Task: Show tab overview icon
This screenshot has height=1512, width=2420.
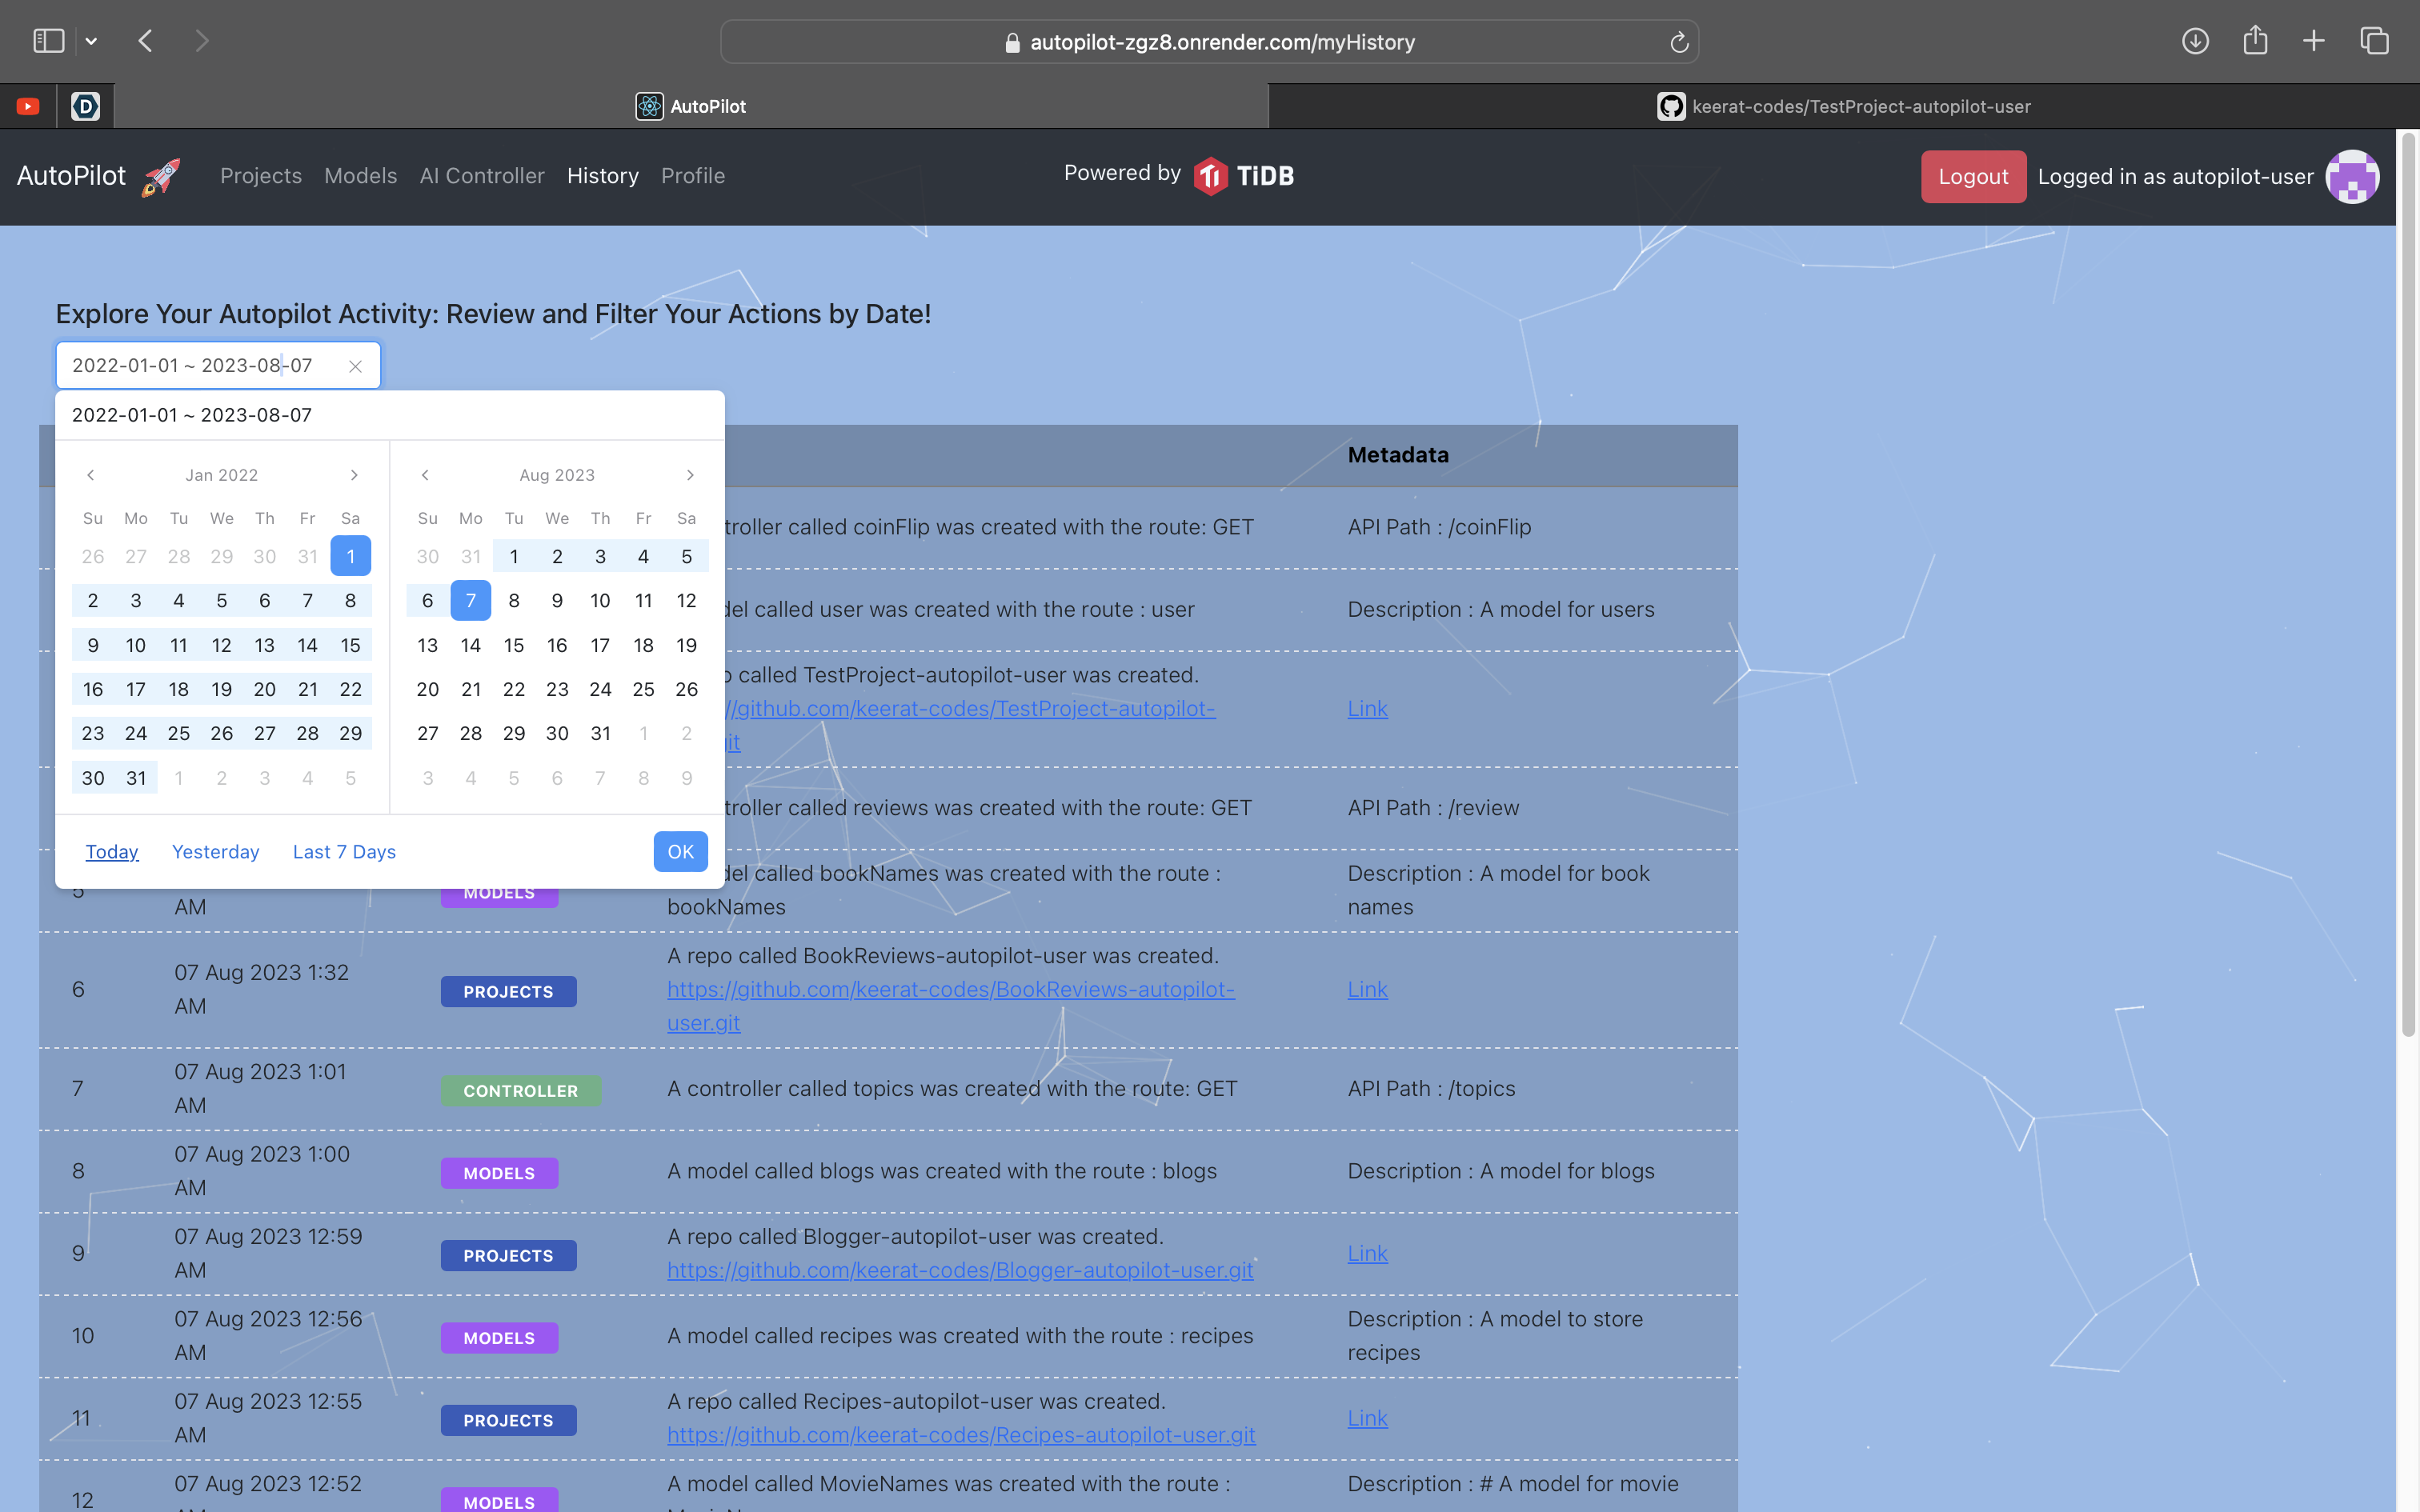Action: pos(2374,41)
